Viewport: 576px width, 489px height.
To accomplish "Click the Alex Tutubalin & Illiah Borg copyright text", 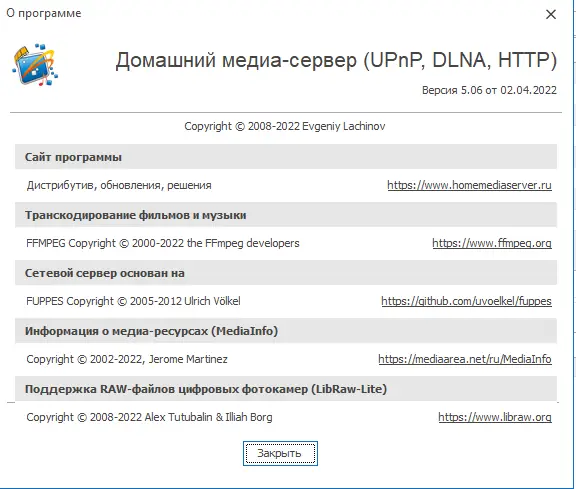I will (149, 417).
